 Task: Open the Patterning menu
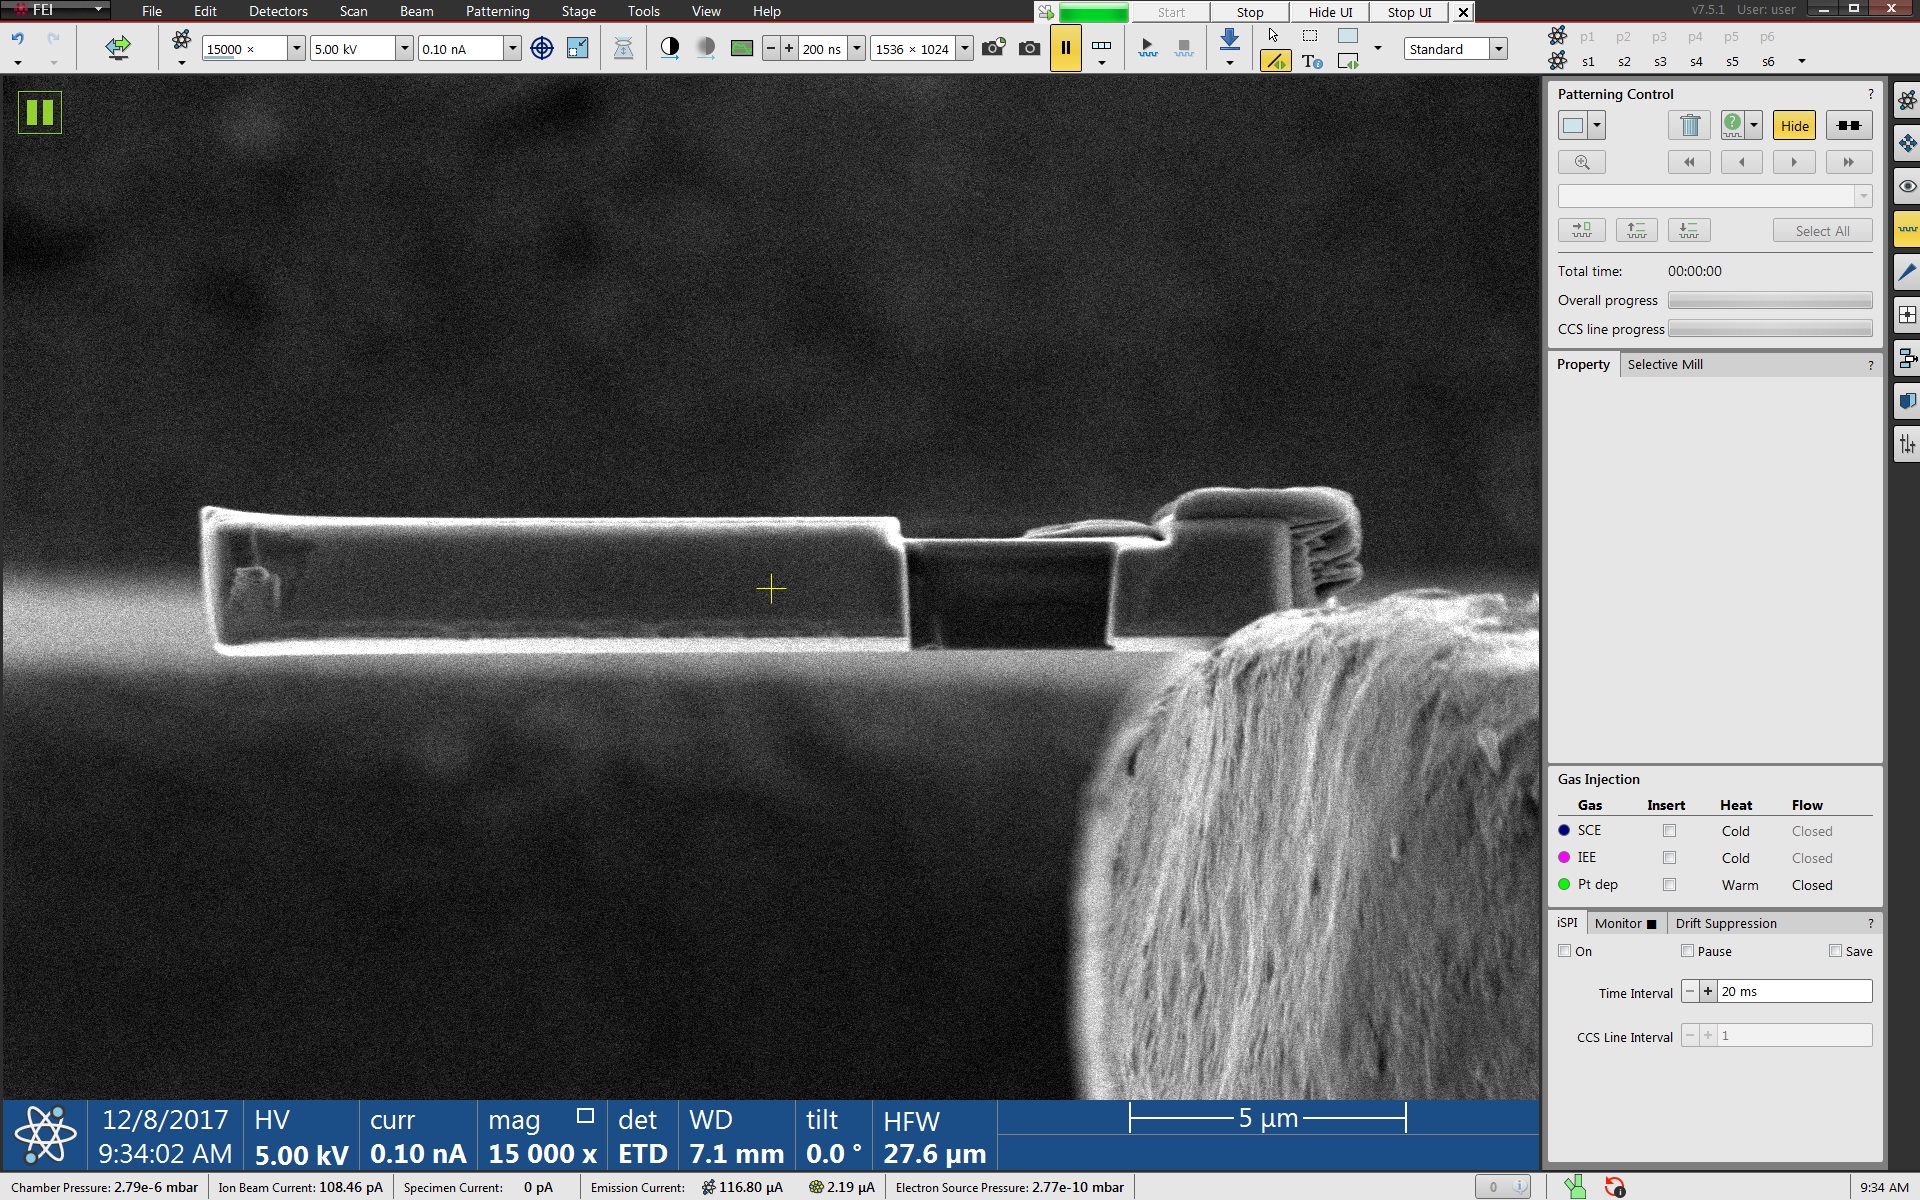(x=497, y=11)
